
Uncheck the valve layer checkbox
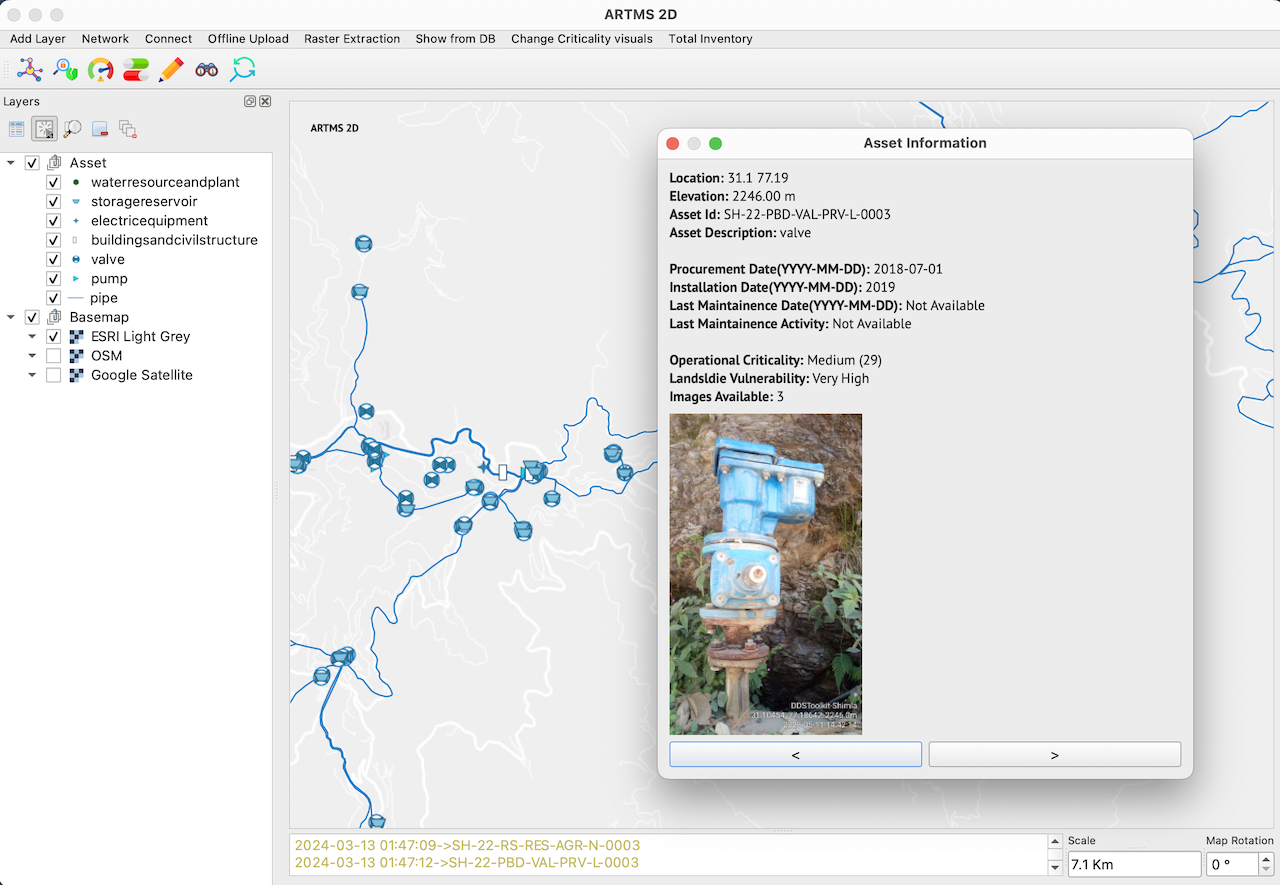(54, 260)
